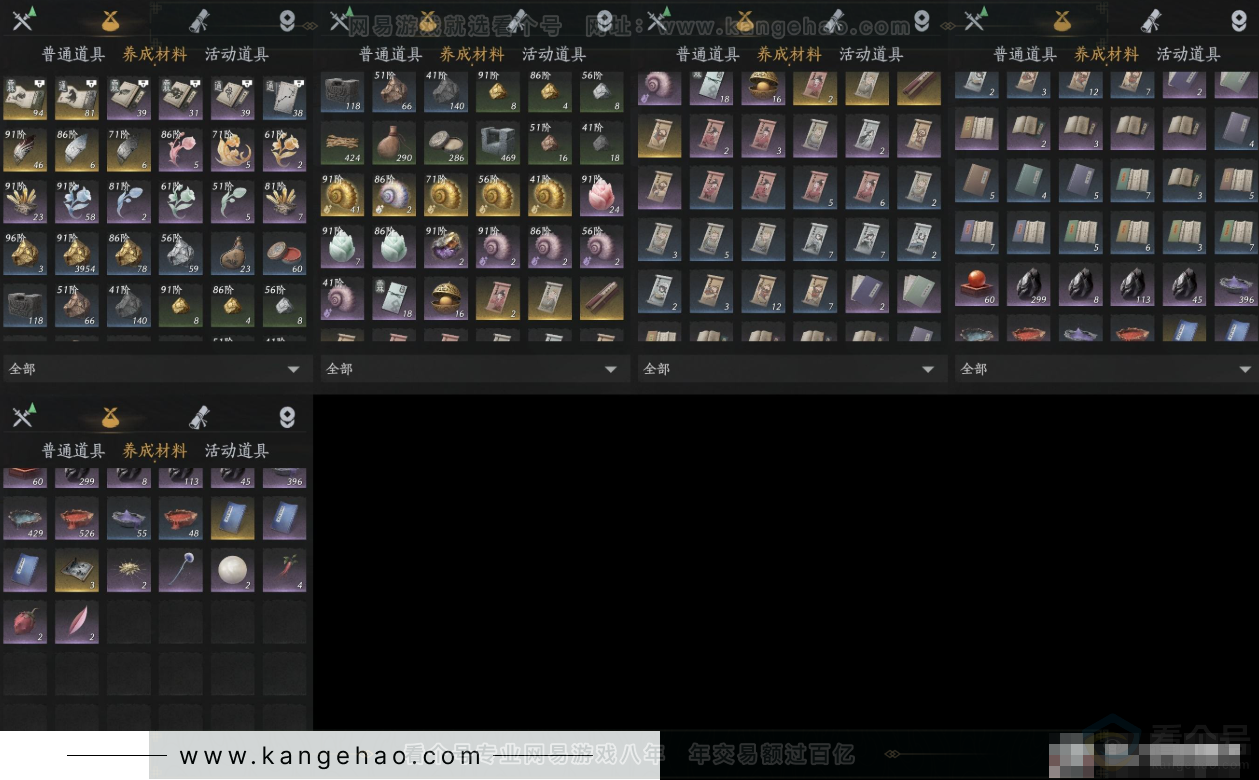Select scroll icon in top-left panel header

pyautogui.click(x=199, y=20)
